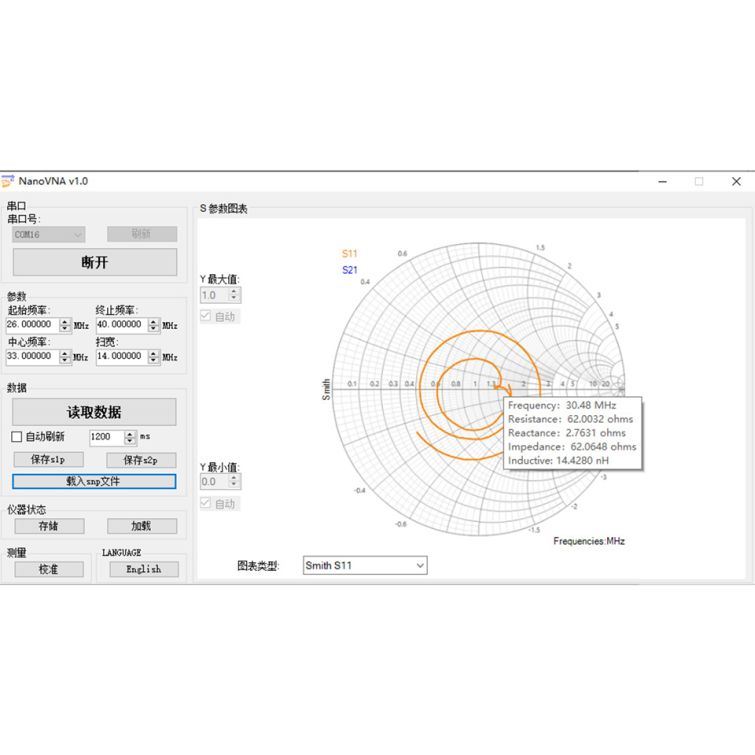Click the 载入snp文件 load file button
This screenshot has height=755, width=755.
pyautogui.click(x=94, y=481)
